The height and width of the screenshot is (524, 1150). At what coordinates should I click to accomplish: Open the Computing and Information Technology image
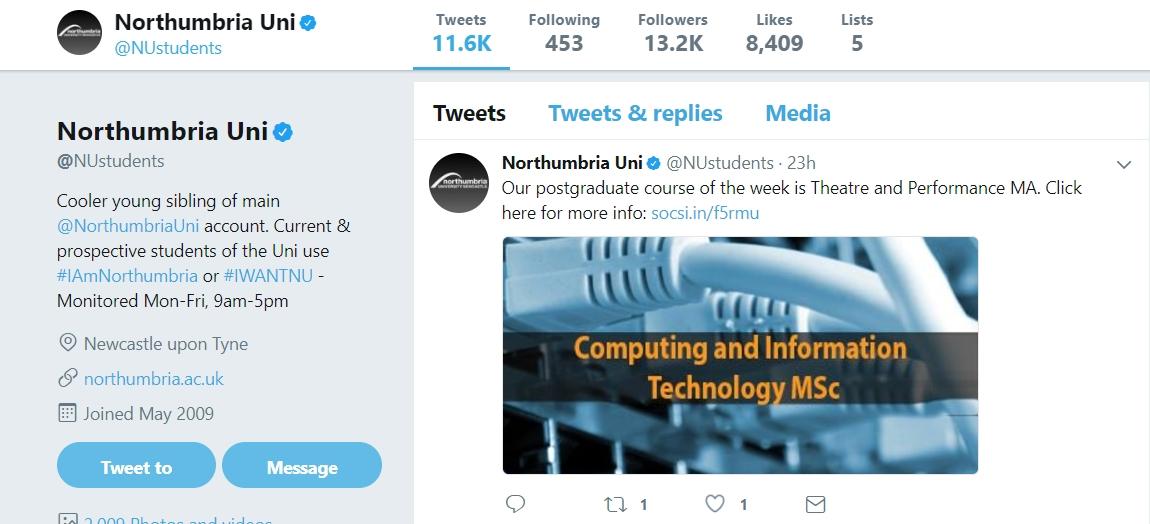[740, 355]
